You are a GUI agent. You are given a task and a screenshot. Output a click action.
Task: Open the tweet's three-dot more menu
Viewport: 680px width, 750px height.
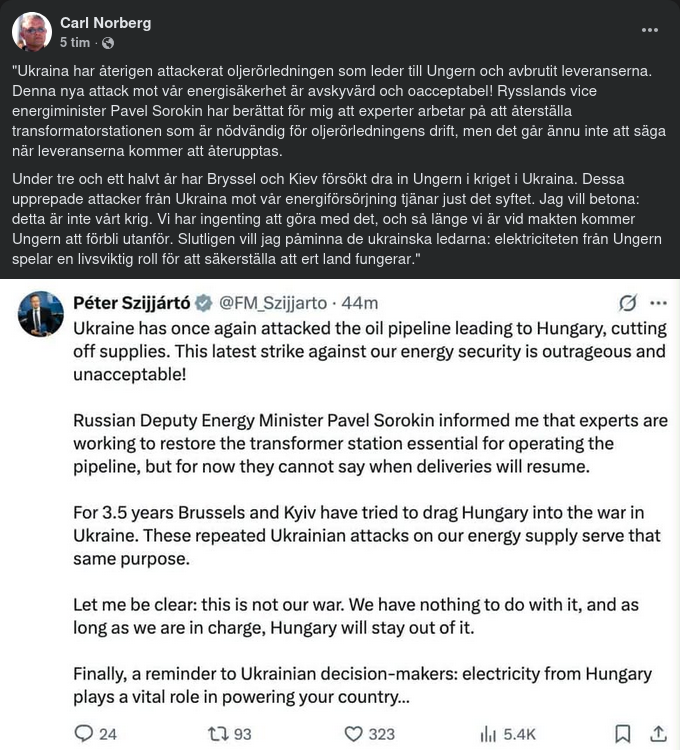click(x=658, y=303)
